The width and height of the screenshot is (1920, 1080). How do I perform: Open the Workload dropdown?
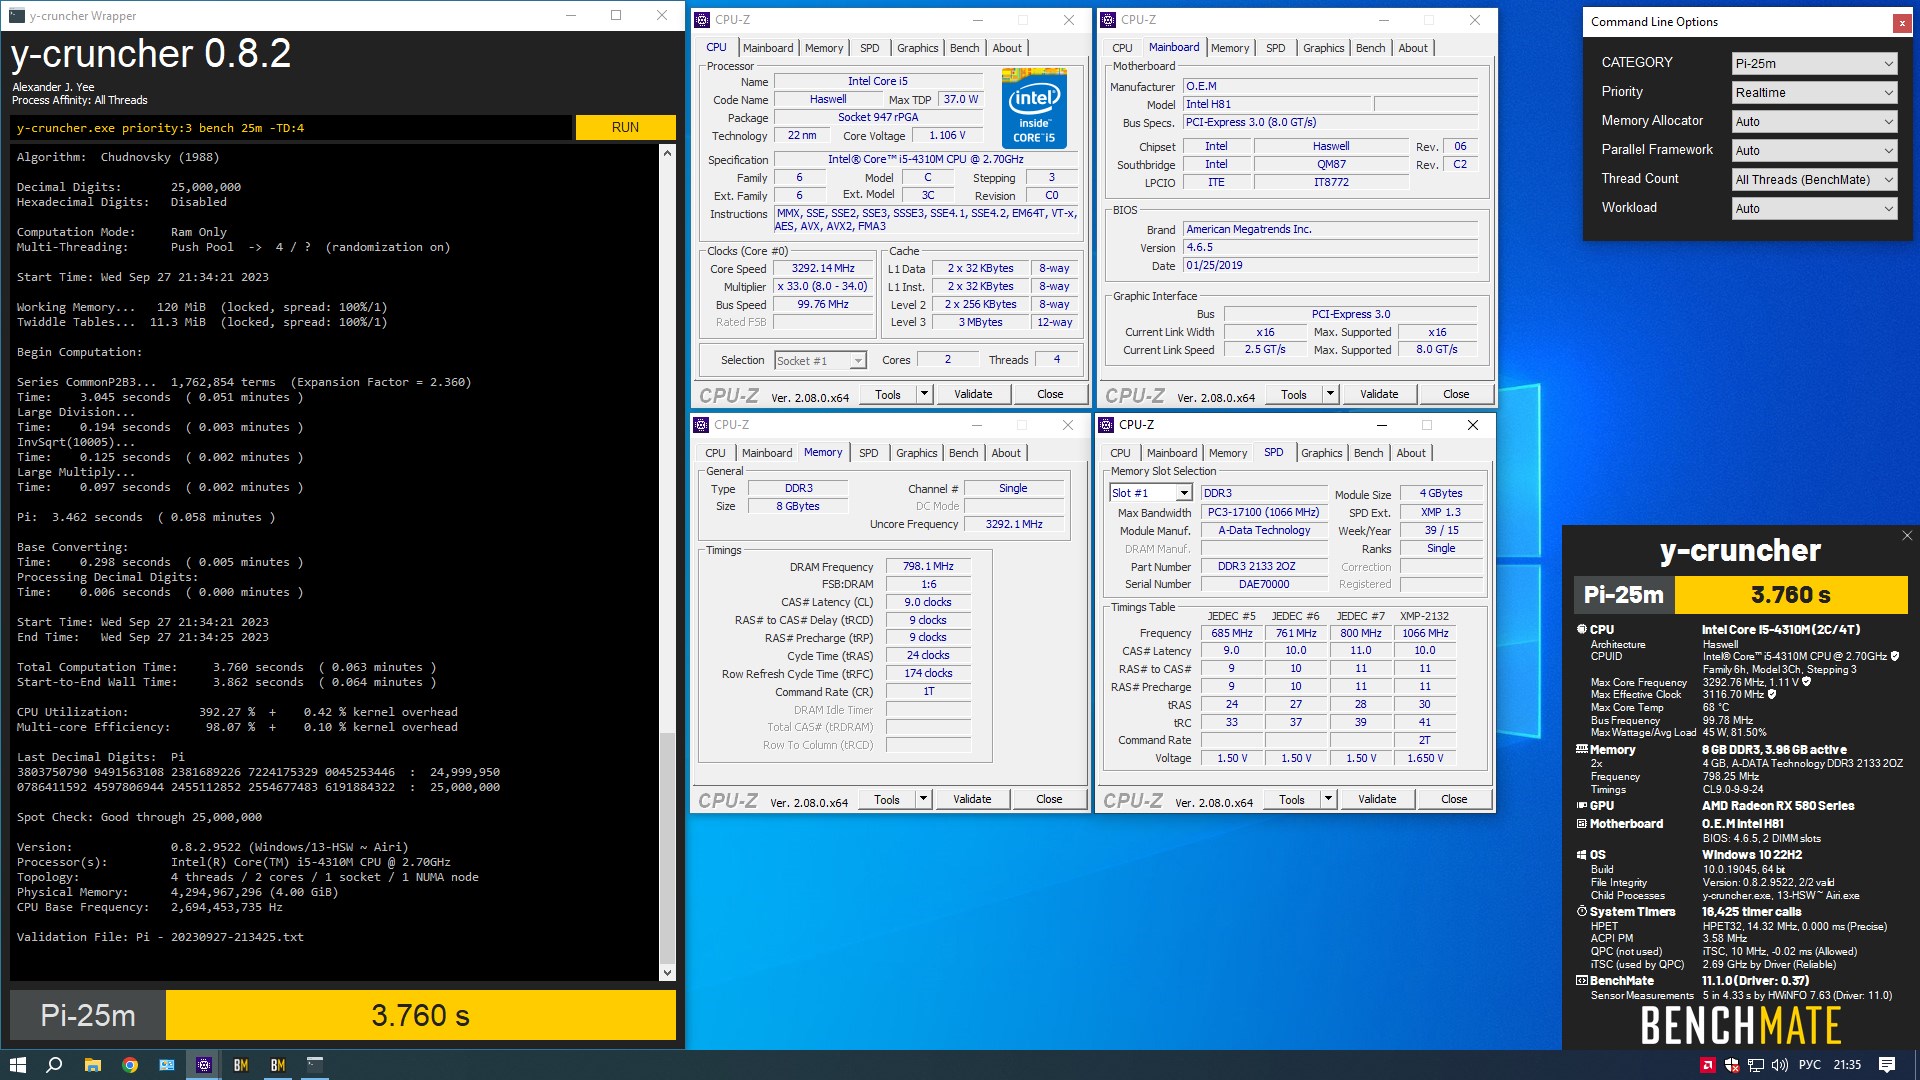1814,208
